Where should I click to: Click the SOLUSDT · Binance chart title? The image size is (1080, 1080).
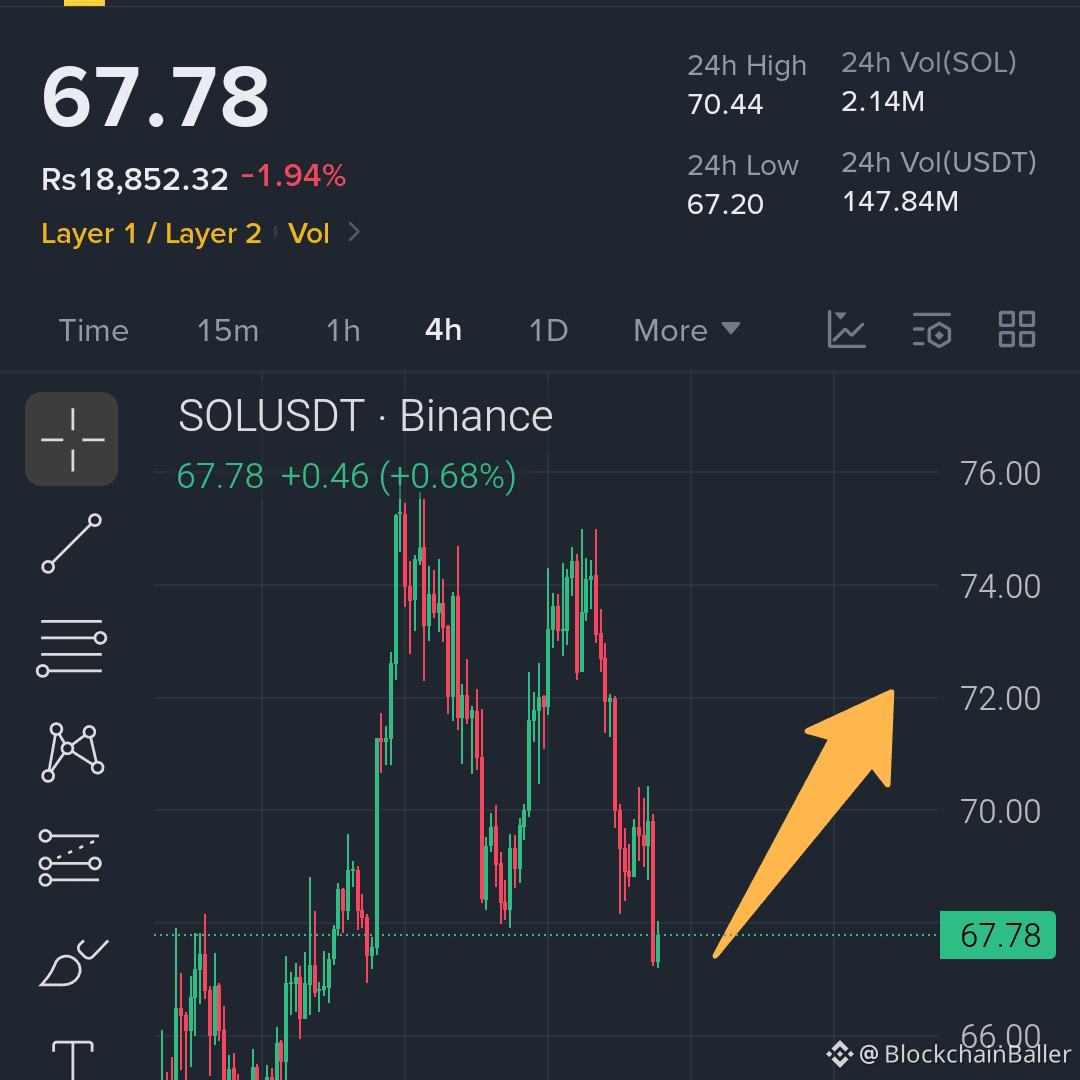[365, 416]
